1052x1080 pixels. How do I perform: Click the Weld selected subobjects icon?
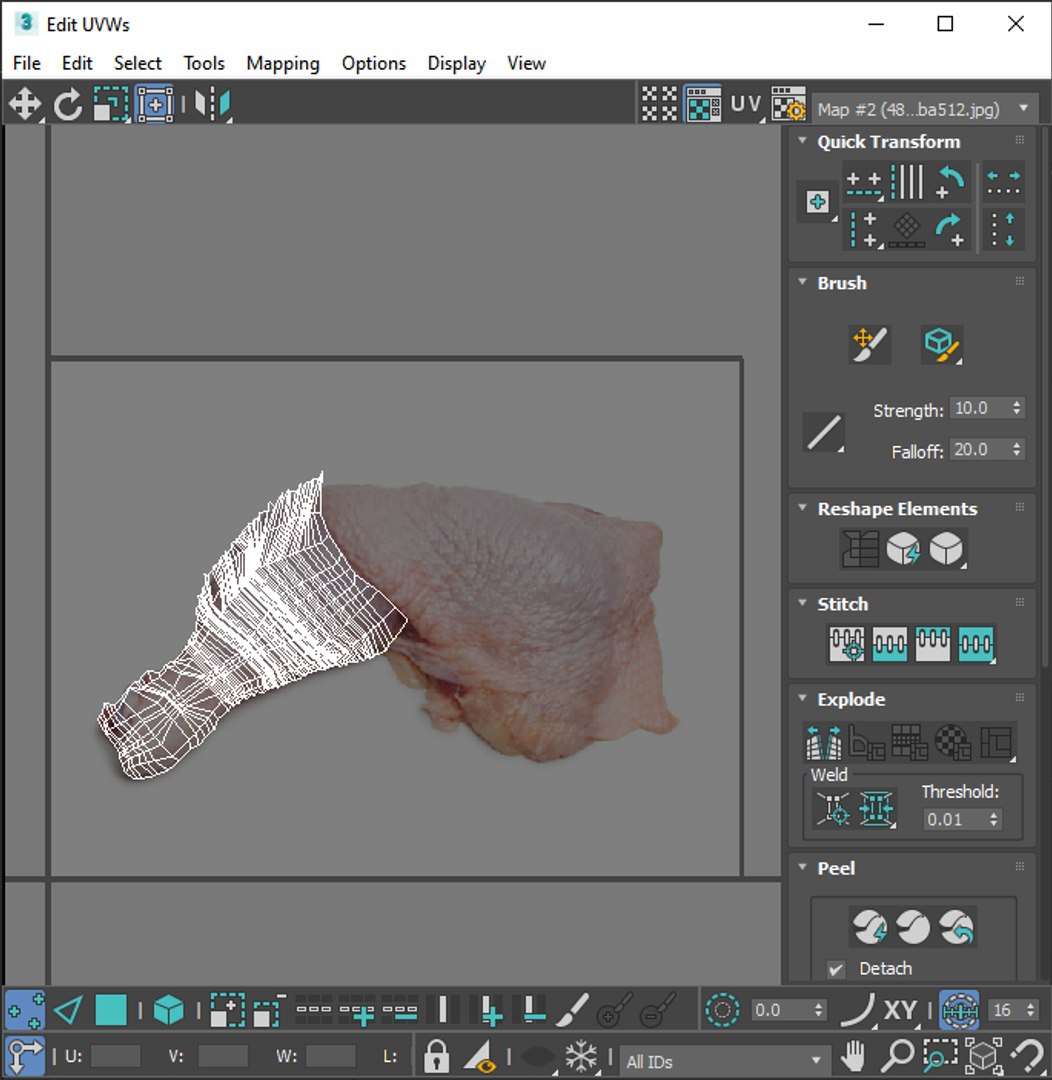coord(876,809)
